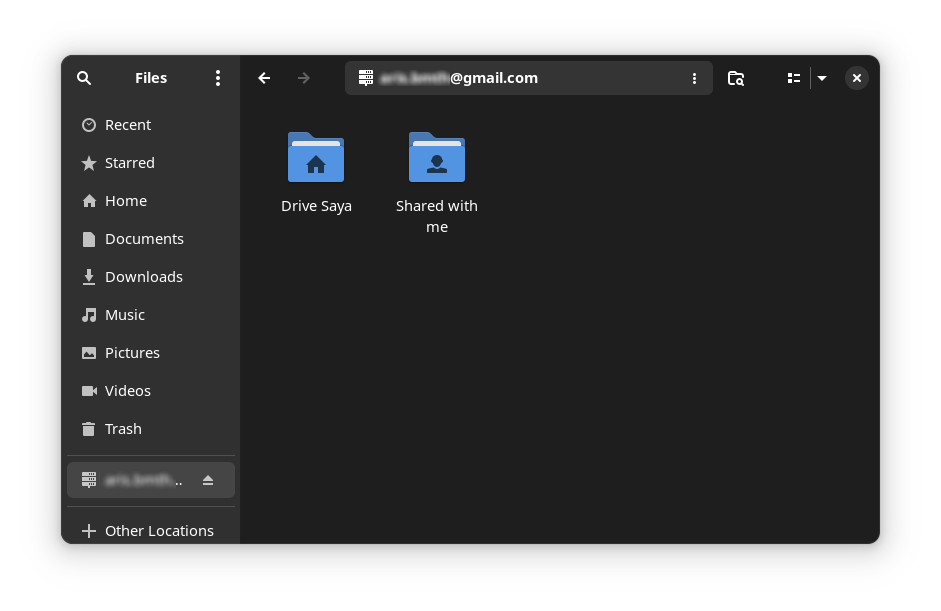Open path bar options menu beside gmail.com
Image resolution: width=941 pixels, height=611 pixels.
(x=695, y=78)
